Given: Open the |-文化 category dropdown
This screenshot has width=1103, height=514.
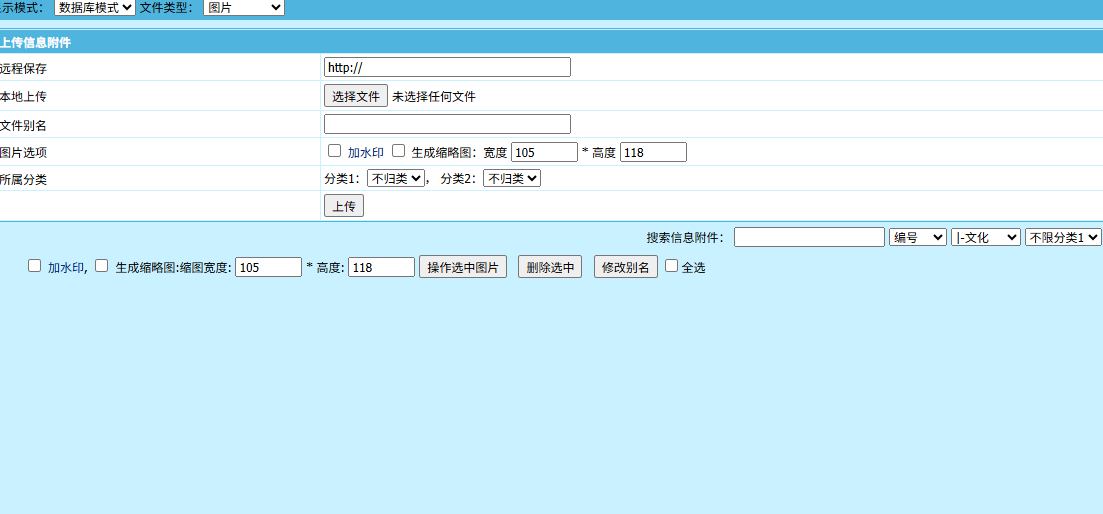Looking at the screenshot, I should tap(986, 237).
